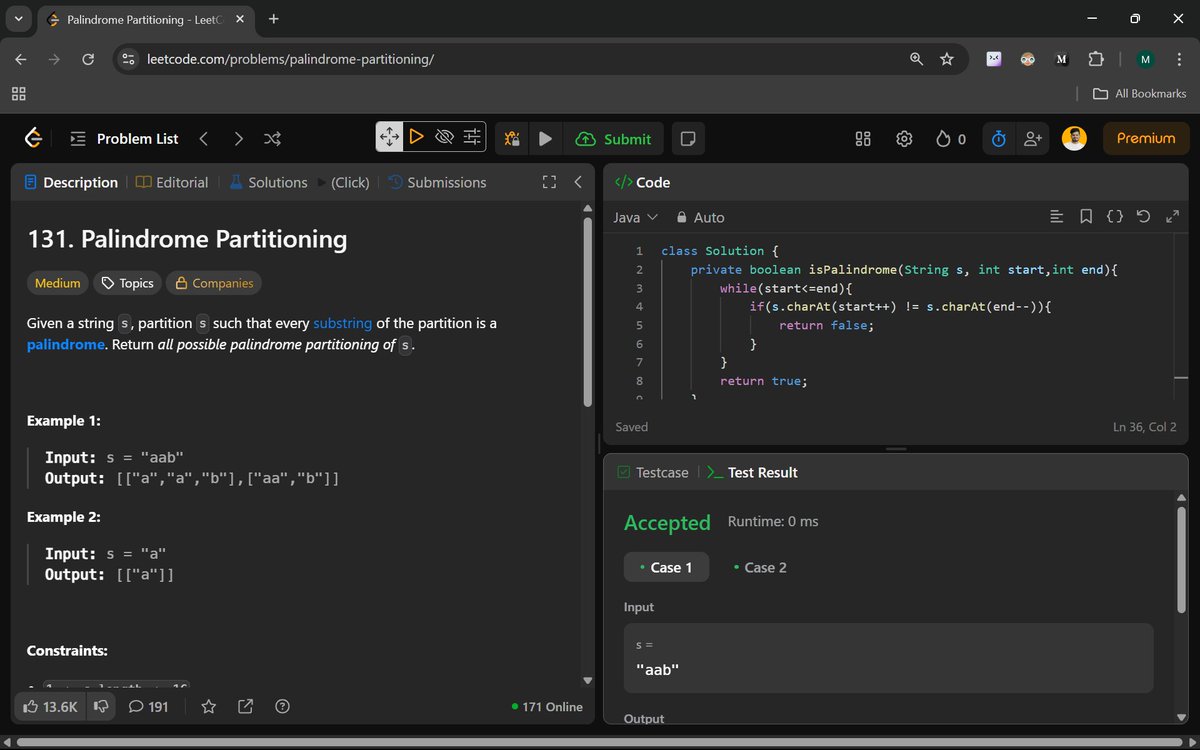Select the Test Result tab
The width and height of the screenshot is (1200, 750).
click(752, 472)
